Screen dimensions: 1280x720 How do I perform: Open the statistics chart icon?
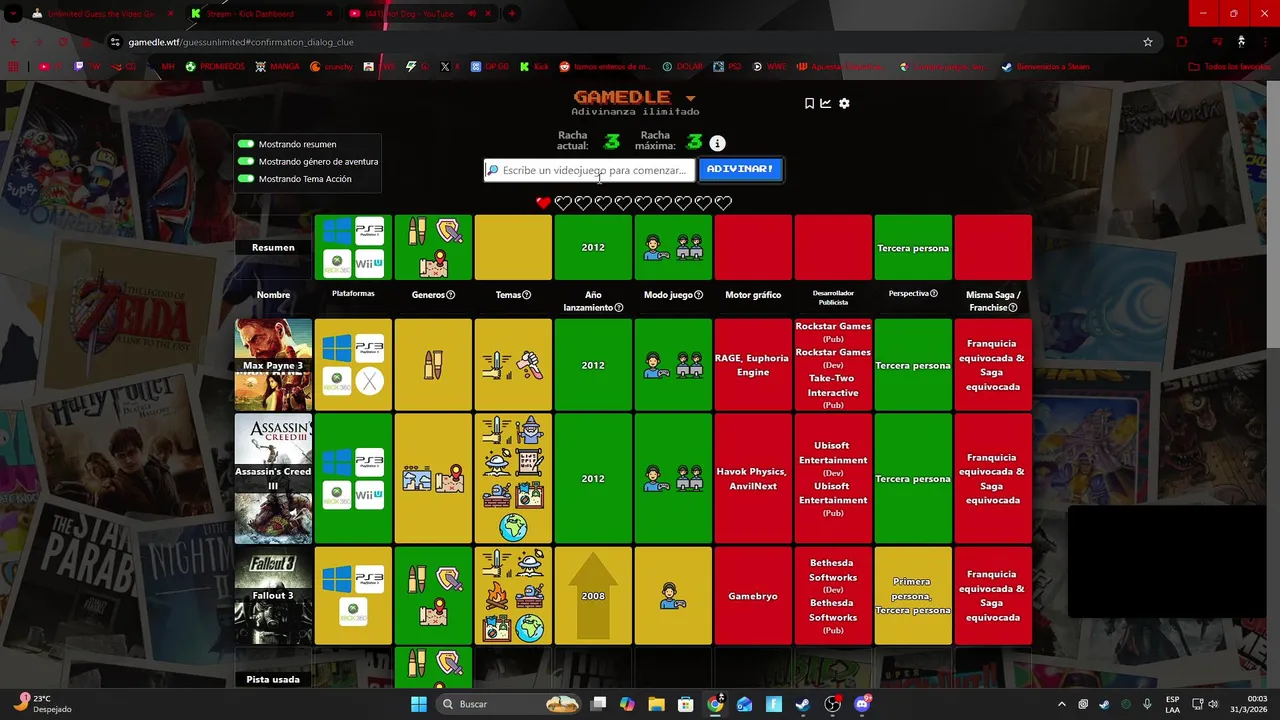click(x=826, y=103)
